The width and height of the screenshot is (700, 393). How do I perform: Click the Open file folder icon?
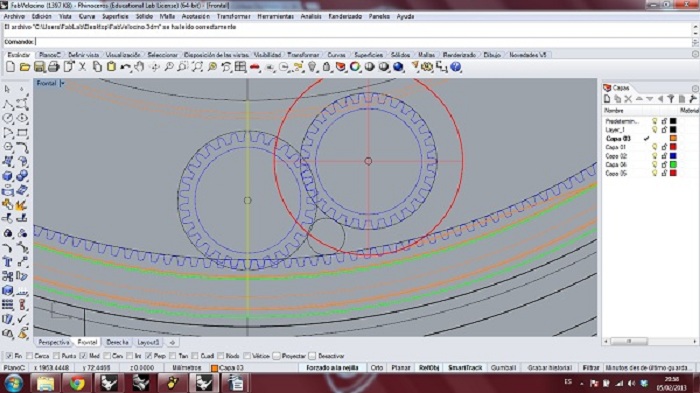[25, 67]
